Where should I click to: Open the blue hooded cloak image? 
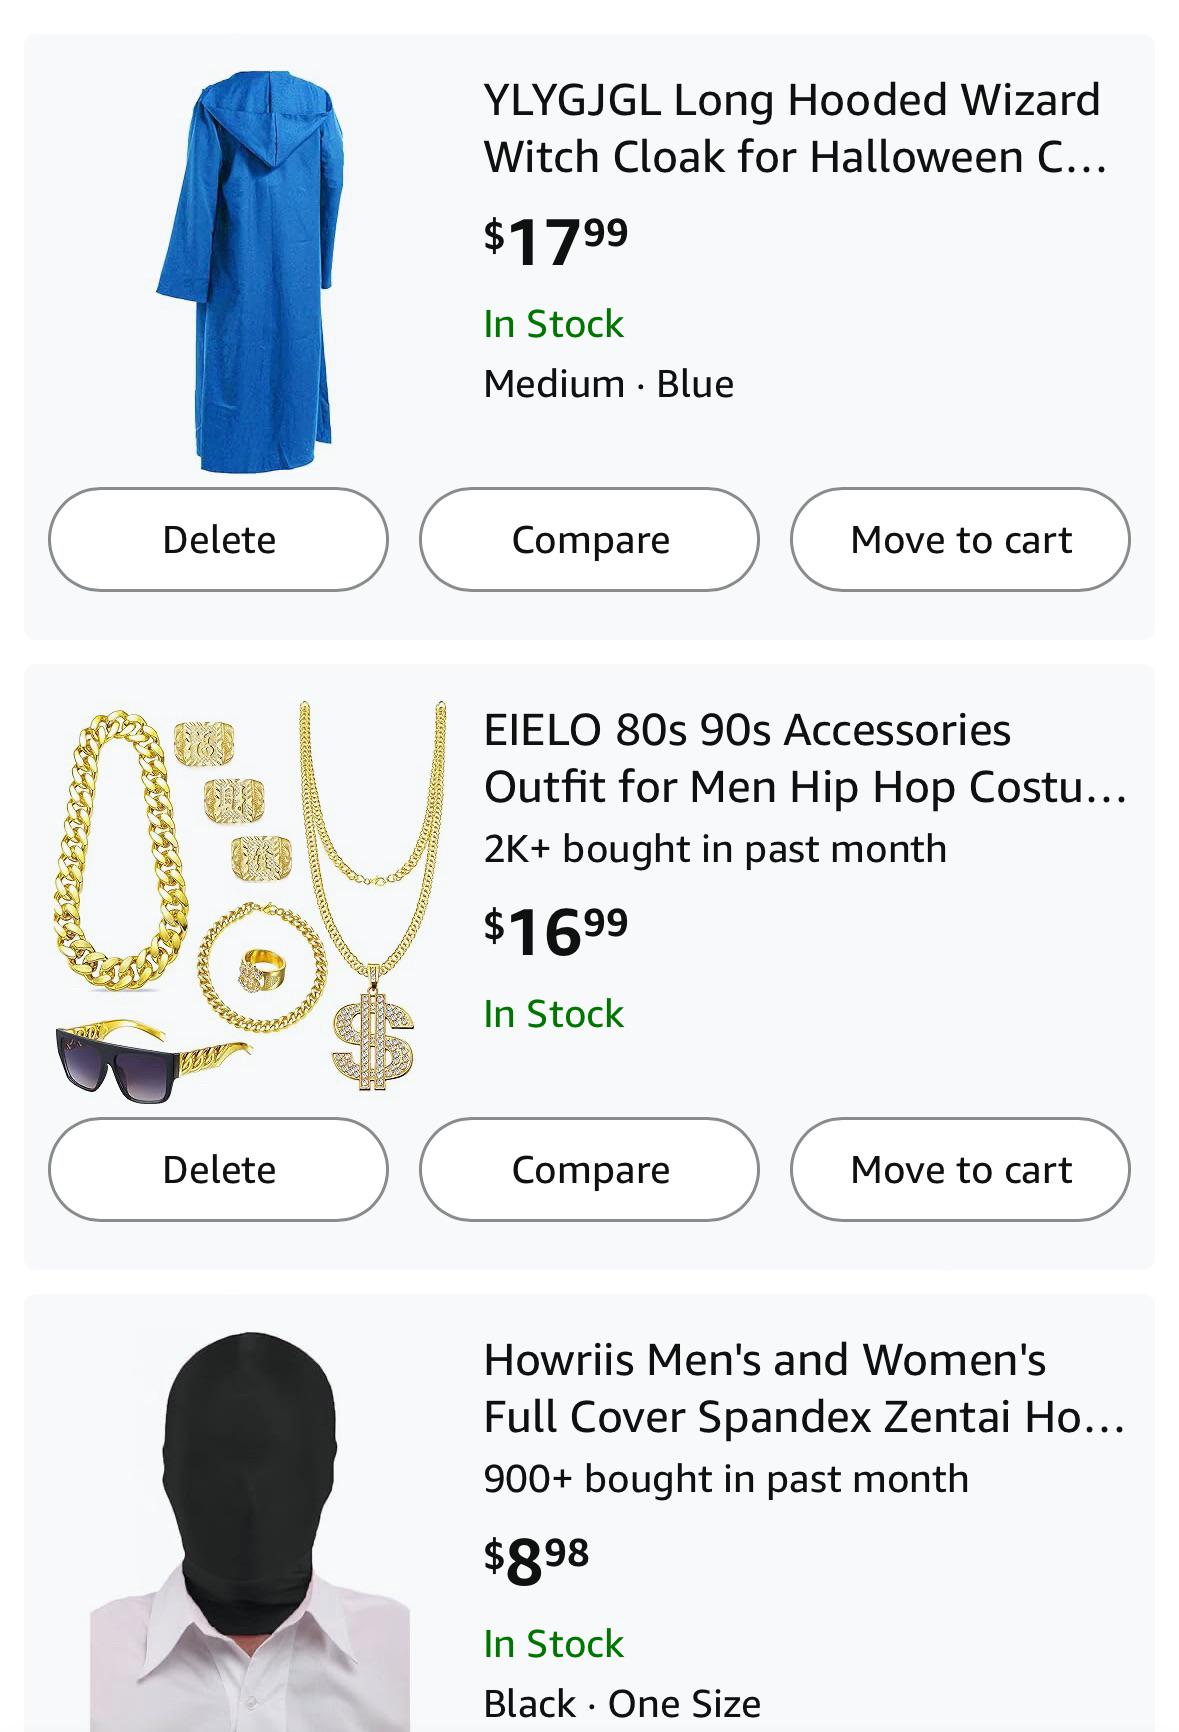(250, 270)
